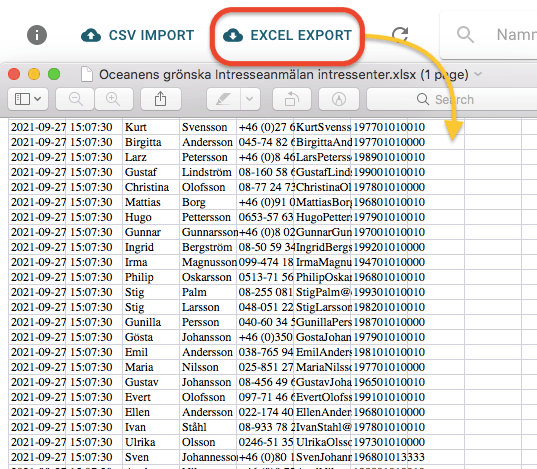Select surname cell Gunnarsson
Screen dimensions: 537x469
click(x=208, y=232)
